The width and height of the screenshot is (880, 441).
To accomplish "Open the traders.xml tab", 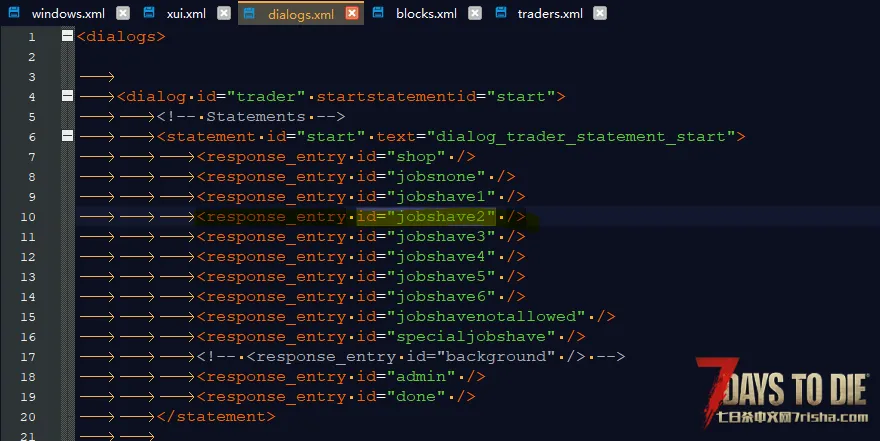I will 549,14.
